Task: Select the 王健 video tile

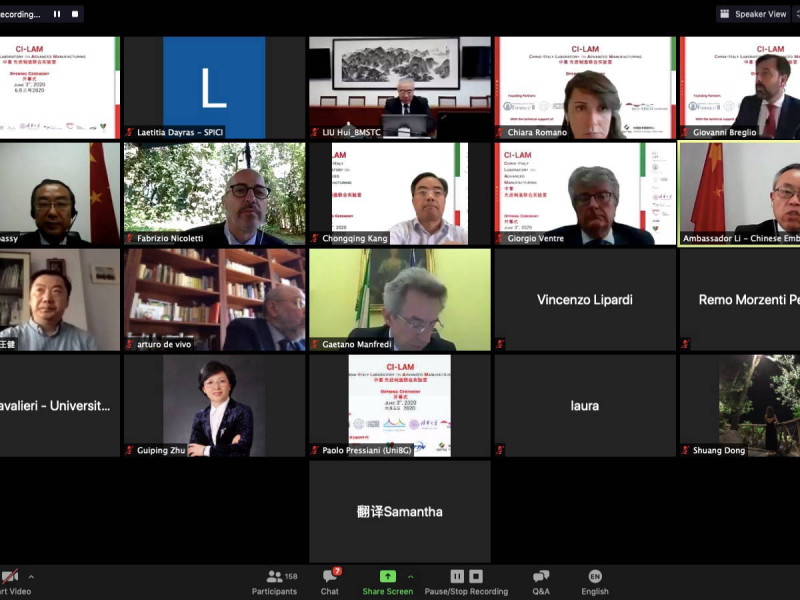Action: pyautogui.click(x=60, y=299)
